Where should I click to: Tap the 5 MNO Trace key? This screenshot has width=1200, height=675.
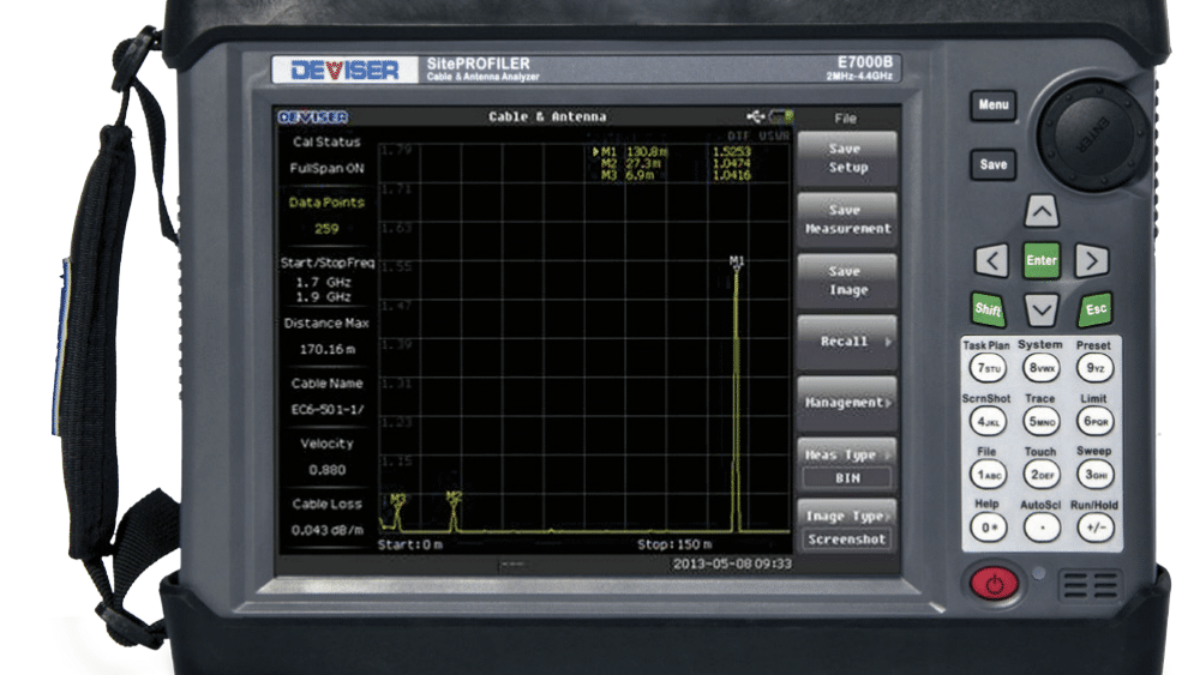point(1041,422)
